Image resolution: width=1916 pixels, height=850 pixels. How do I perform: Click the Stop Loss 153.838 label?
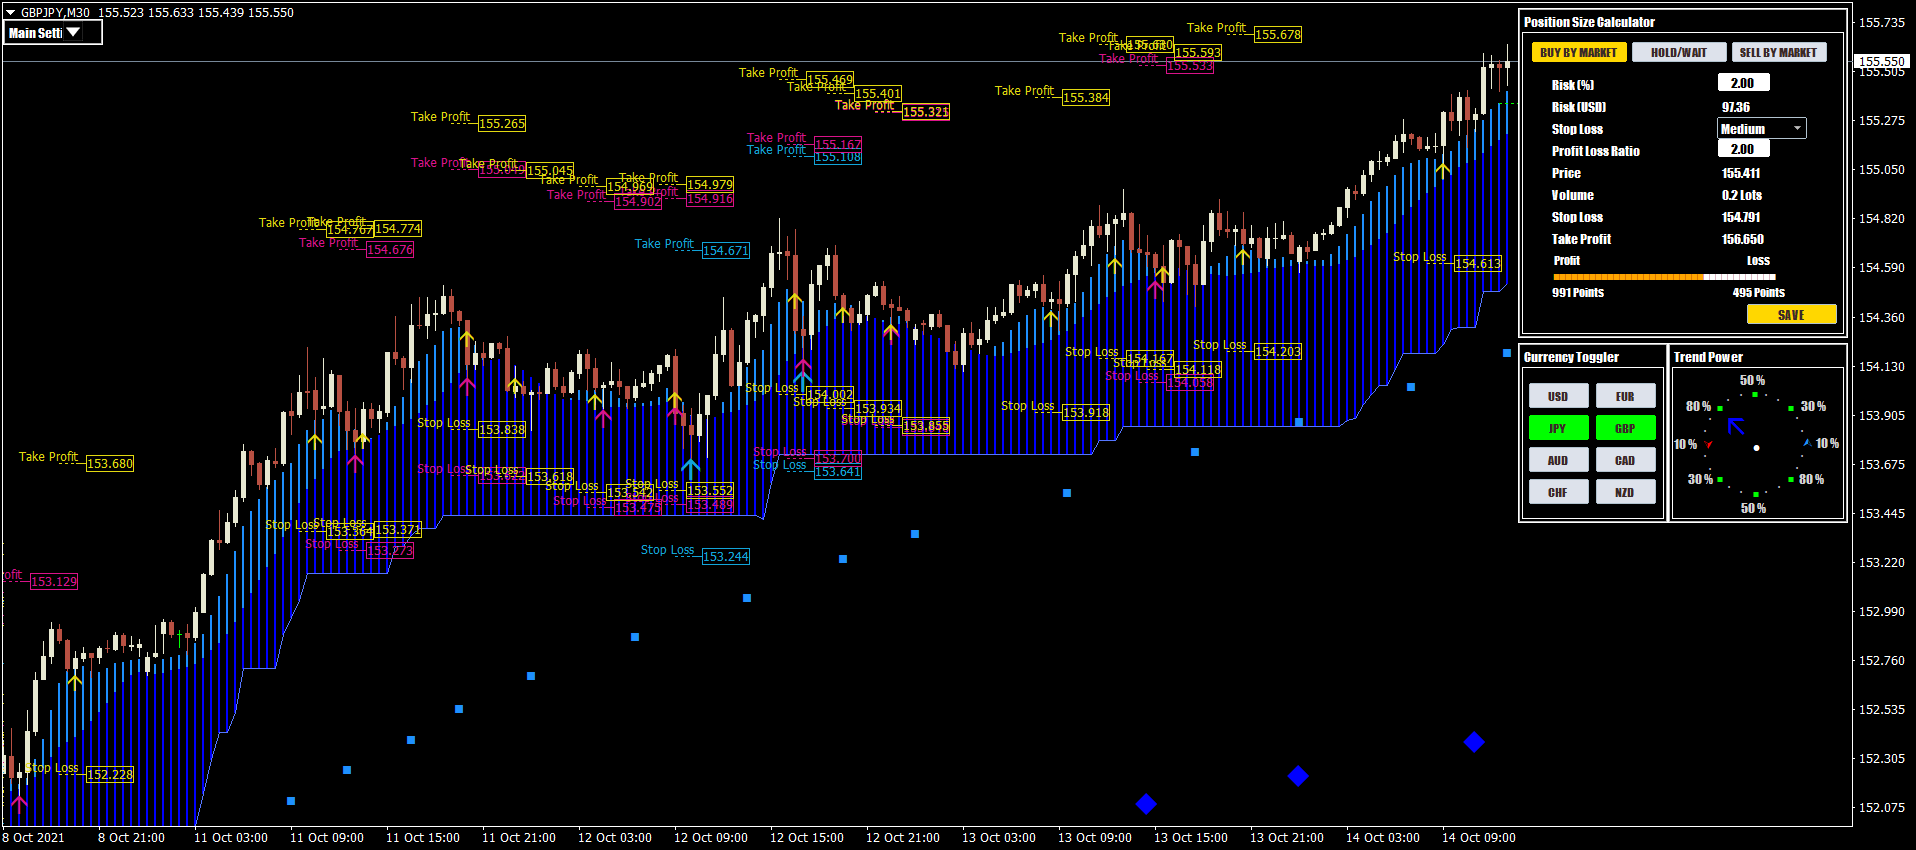501,429
